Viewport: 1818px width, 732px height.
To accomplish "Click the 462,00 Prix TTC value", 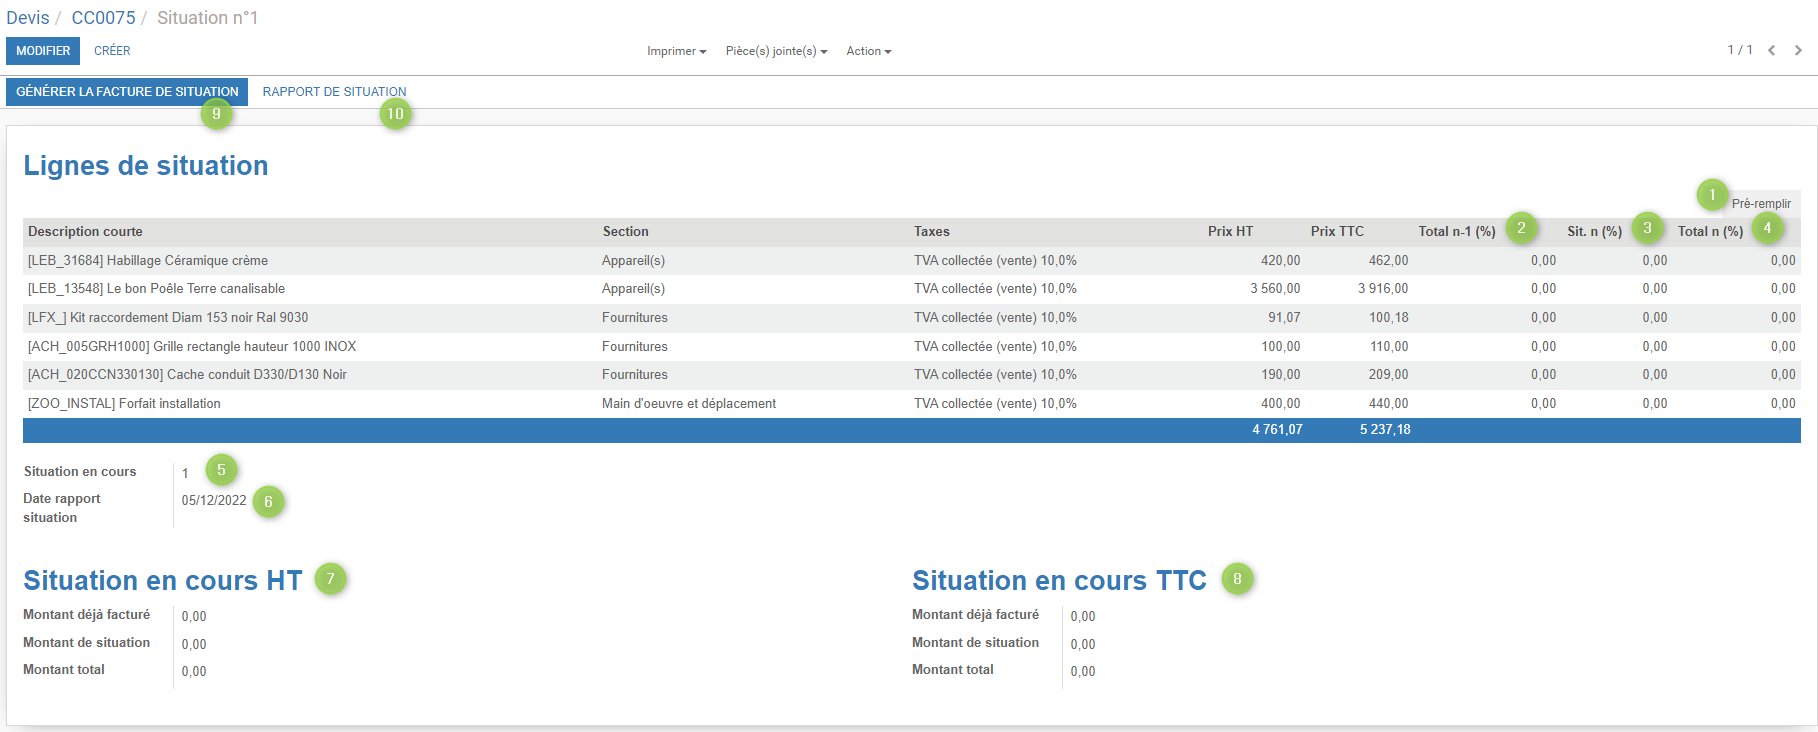I will 1388,261.
